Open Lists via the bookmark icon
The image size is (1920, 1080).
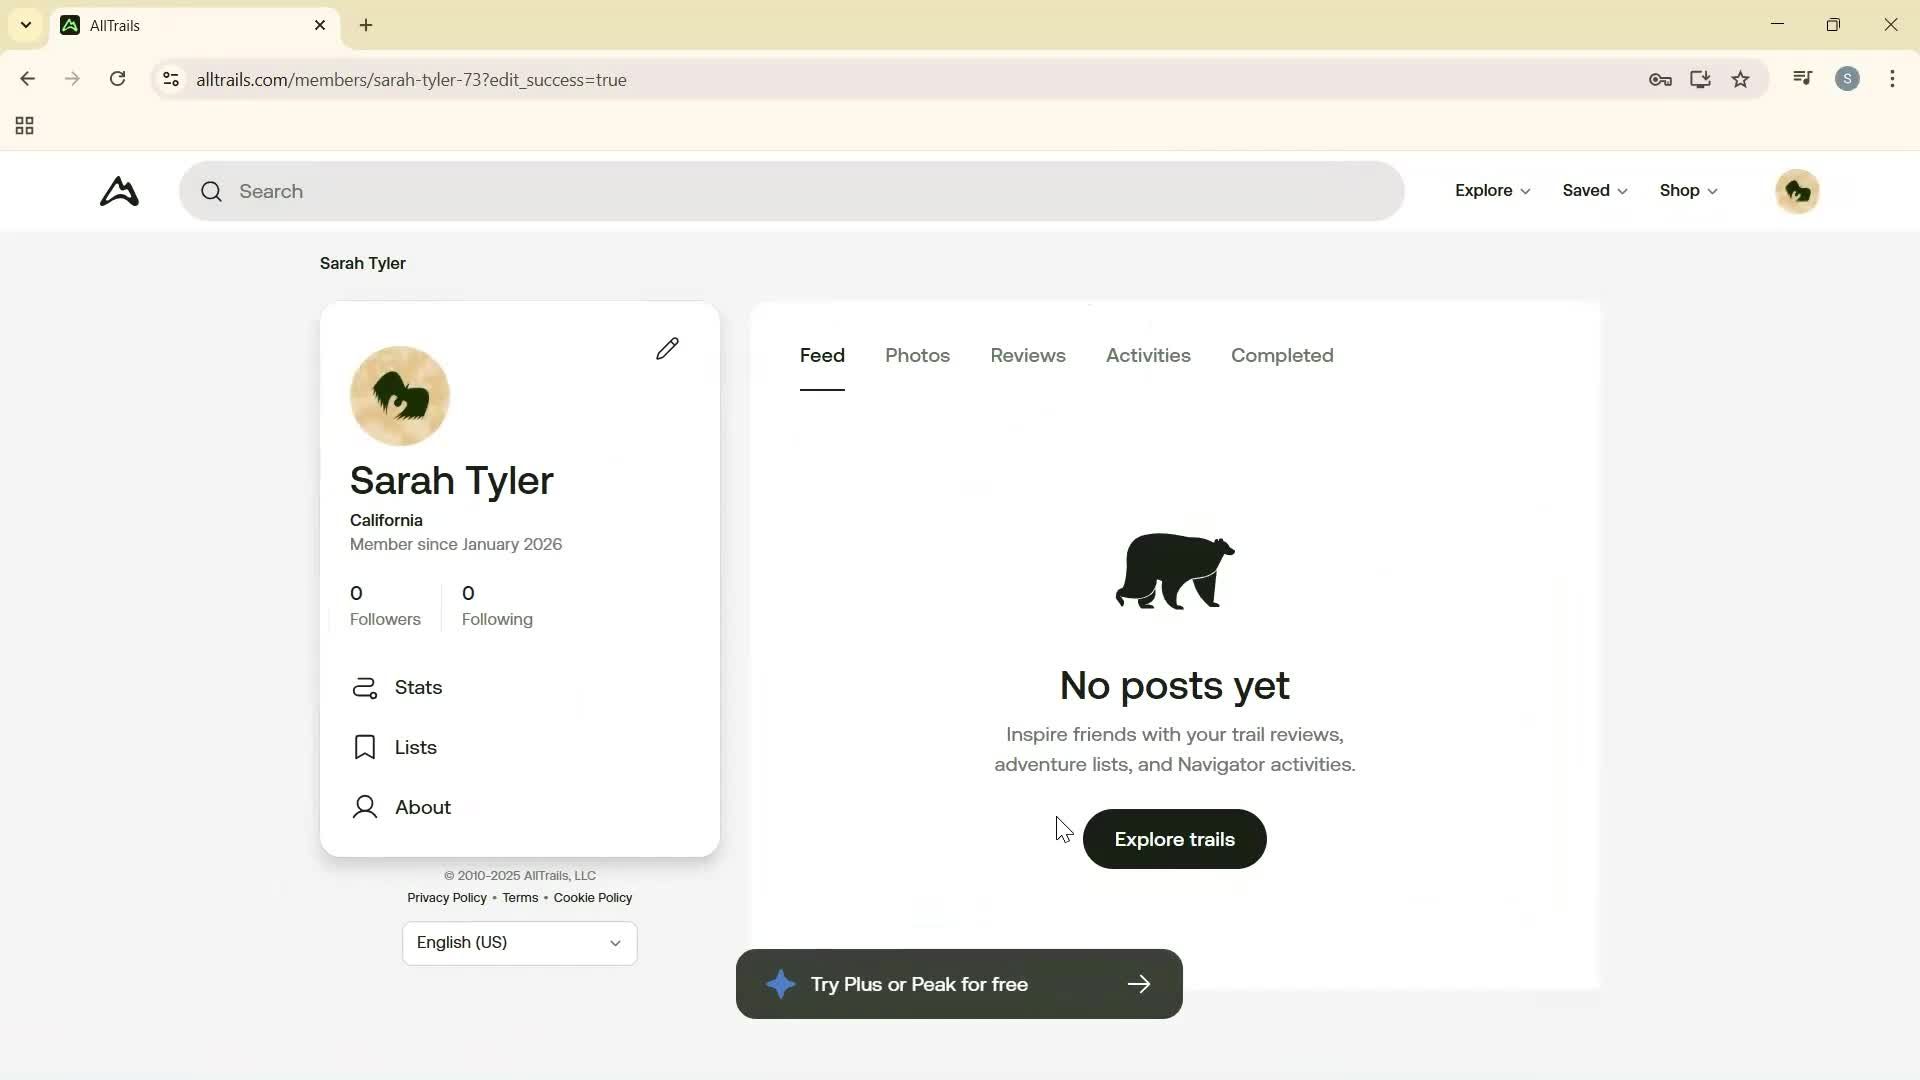[365, 747]
